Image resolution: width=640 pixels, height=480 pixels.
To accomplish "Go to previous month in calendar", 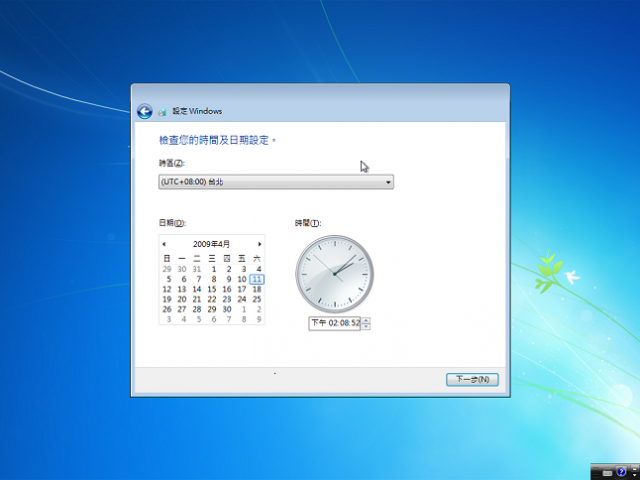I will pyautogui.click(x=164, y=244).
